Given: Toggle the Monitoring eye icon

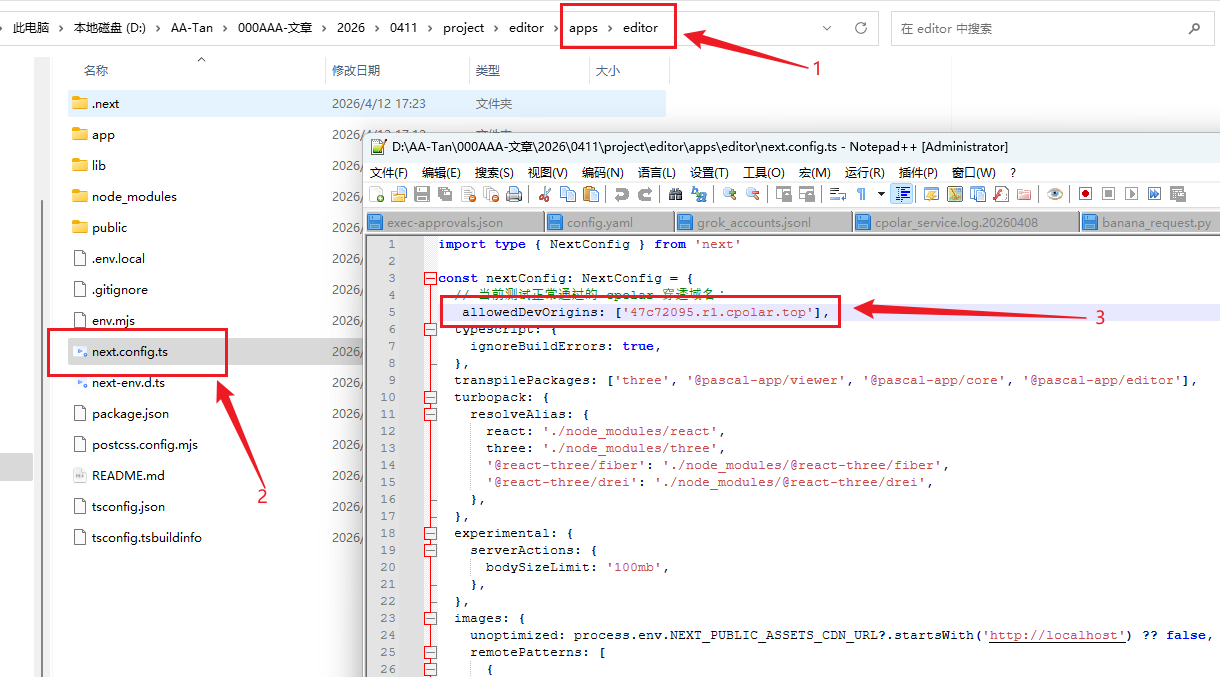Looking at the screenshot, I should pyautogui.click(x=1055, y=194).
